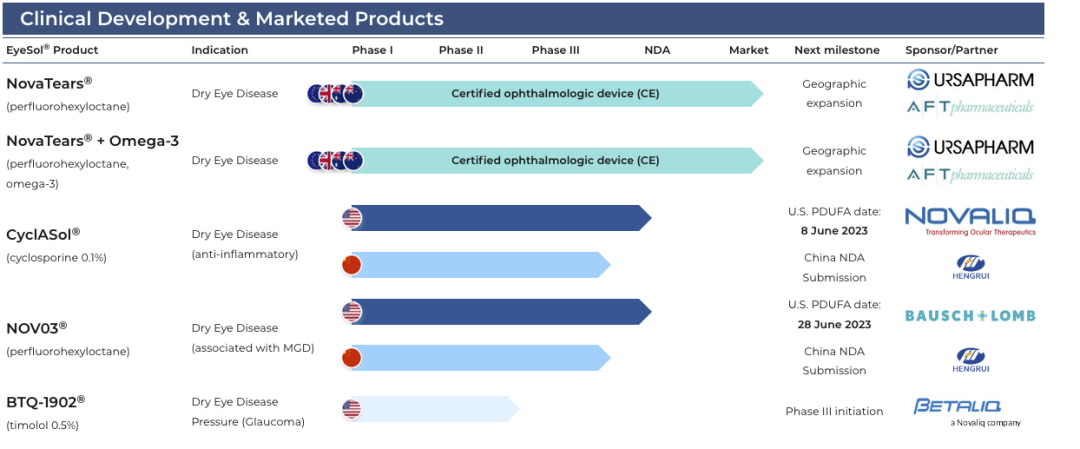Click the China flag in CyclASol row
This screenshot has height=449, width=1080.
click(352, 265)
